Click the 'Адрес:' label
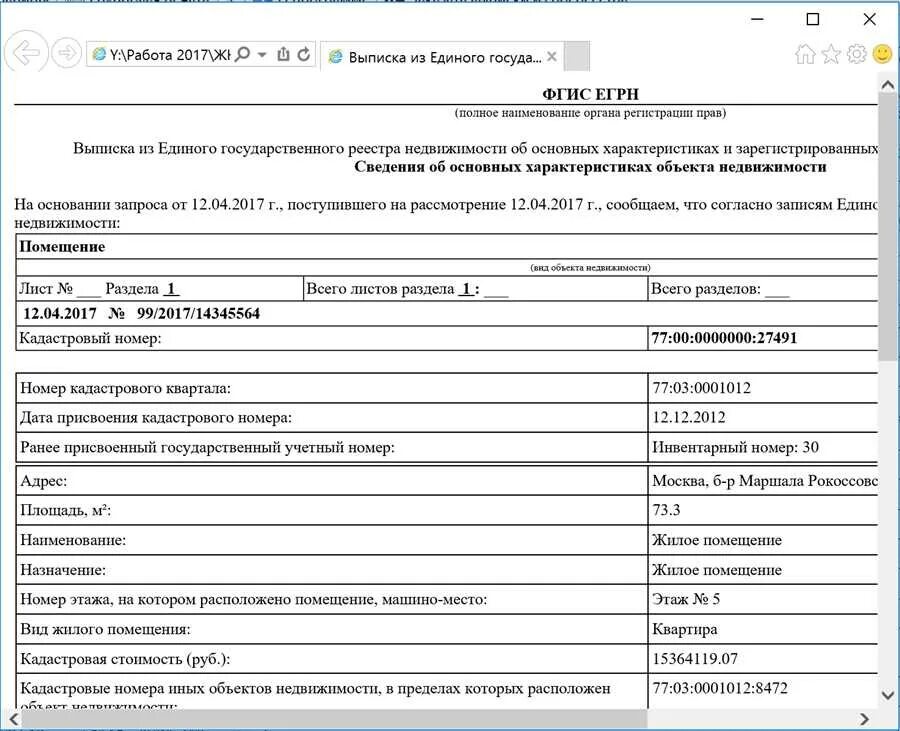 [x=44, y=481]
